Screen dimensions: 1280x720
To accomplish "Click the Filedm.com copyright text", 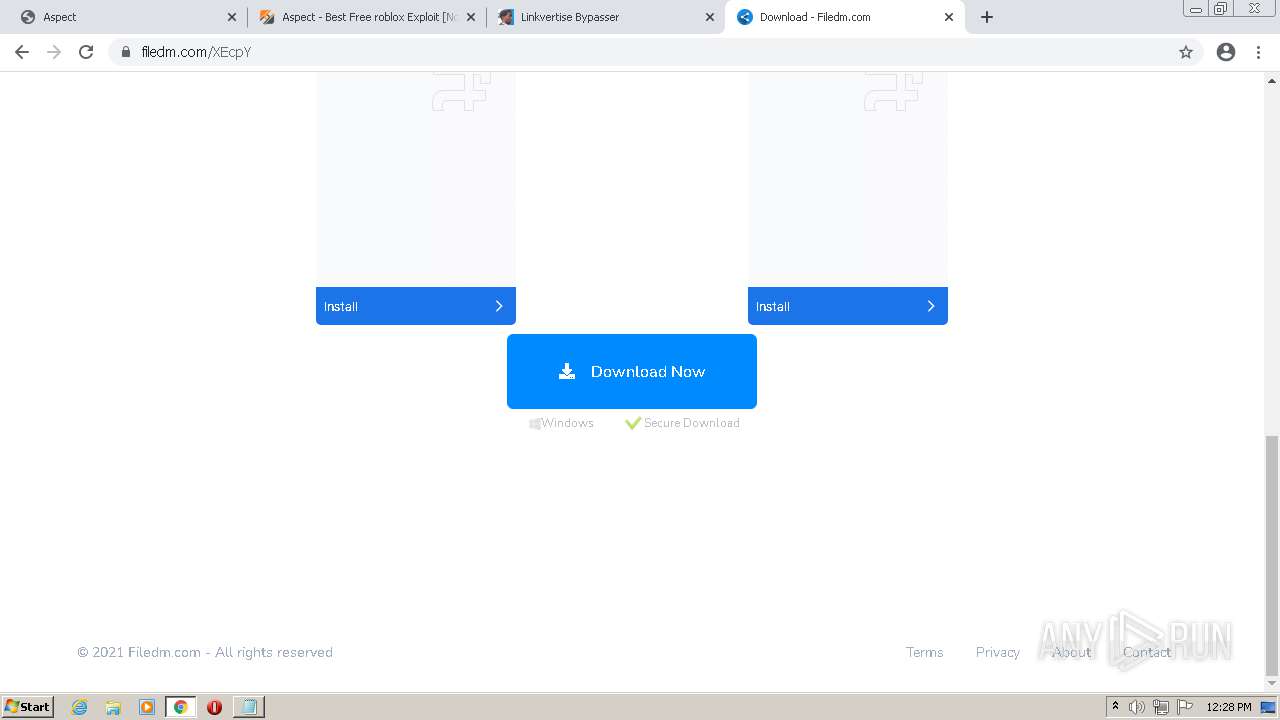I will (x=205, y=652).
